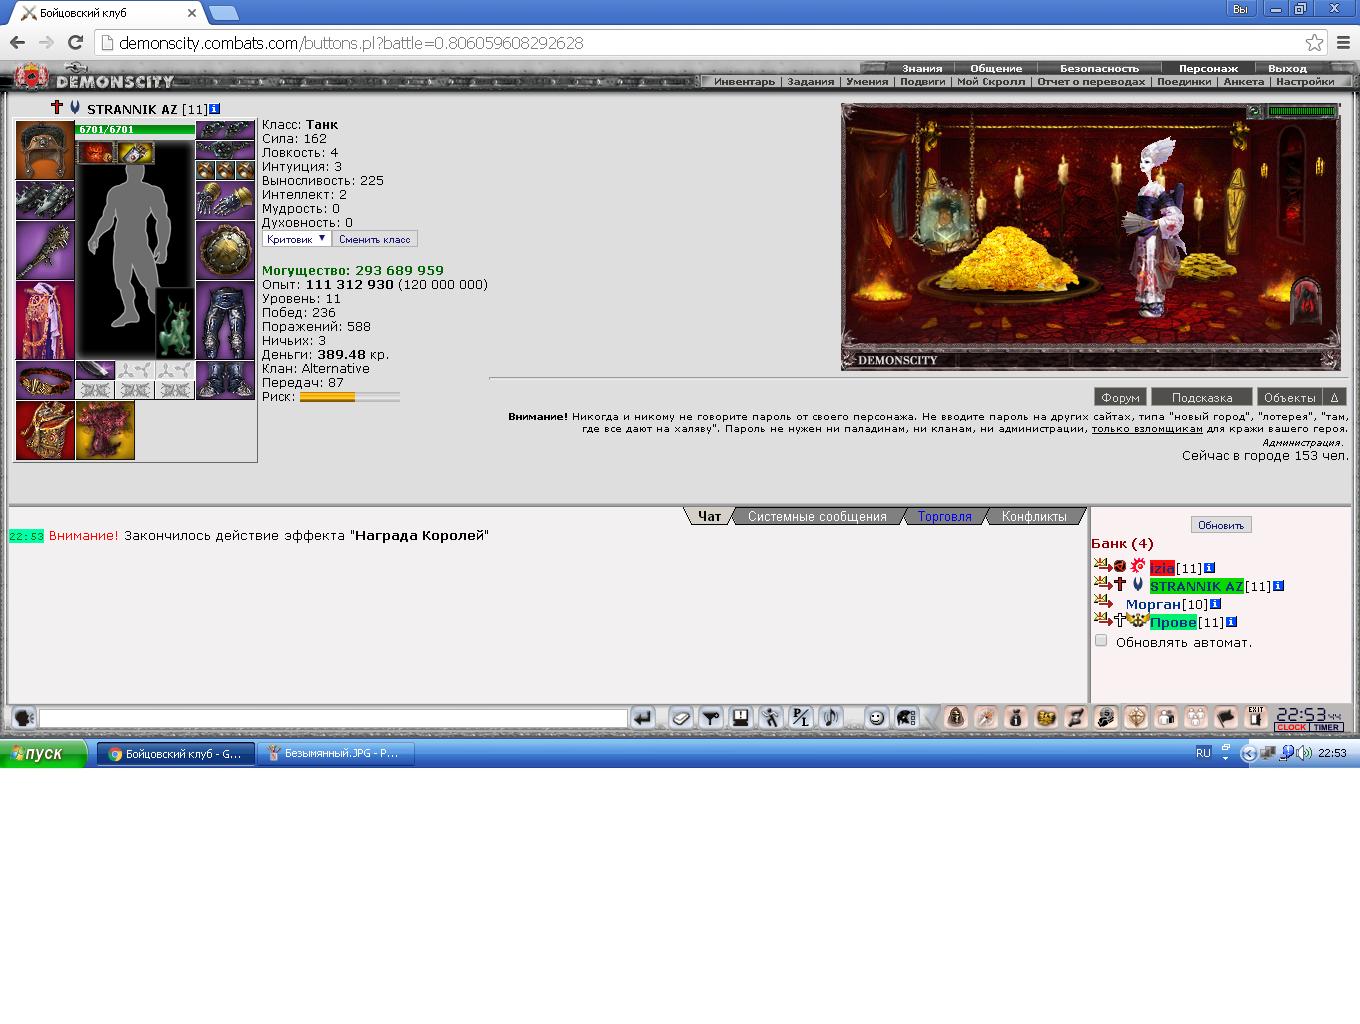
Task: Open Настройки submenu item
Action: coord(1305,82)
